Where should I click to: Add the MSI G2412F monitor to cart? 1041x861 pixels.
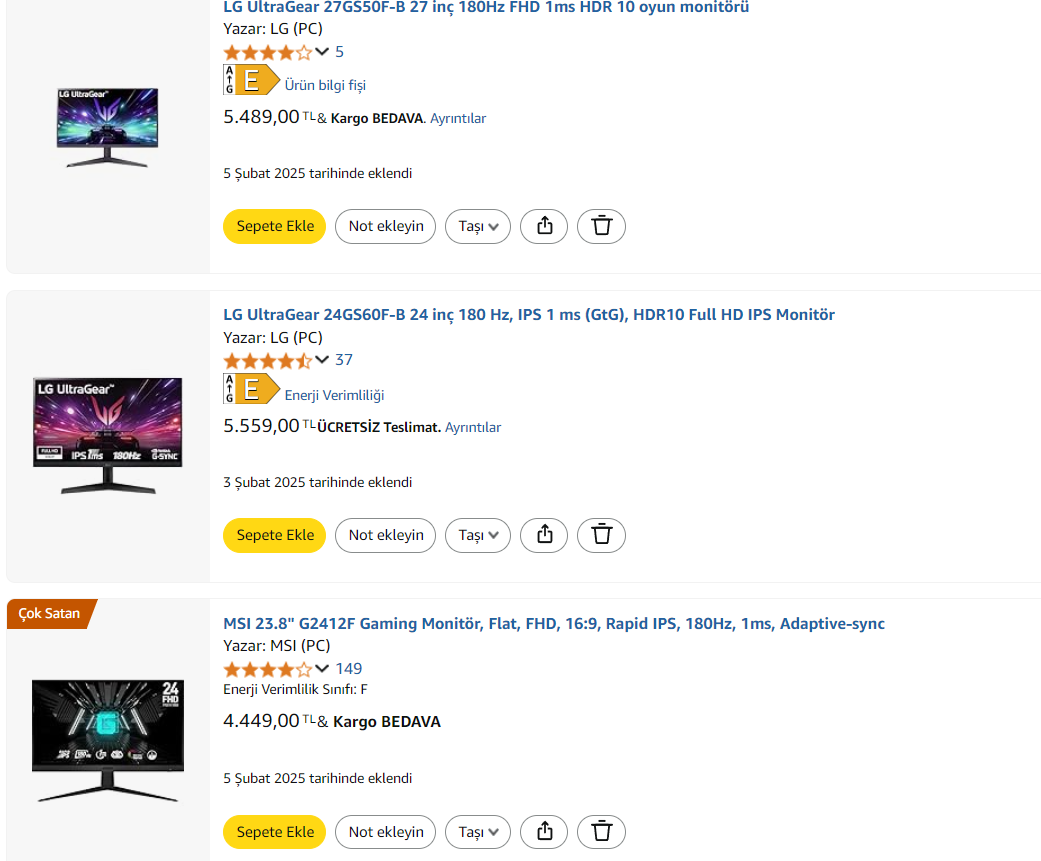[x=275, y=832]
